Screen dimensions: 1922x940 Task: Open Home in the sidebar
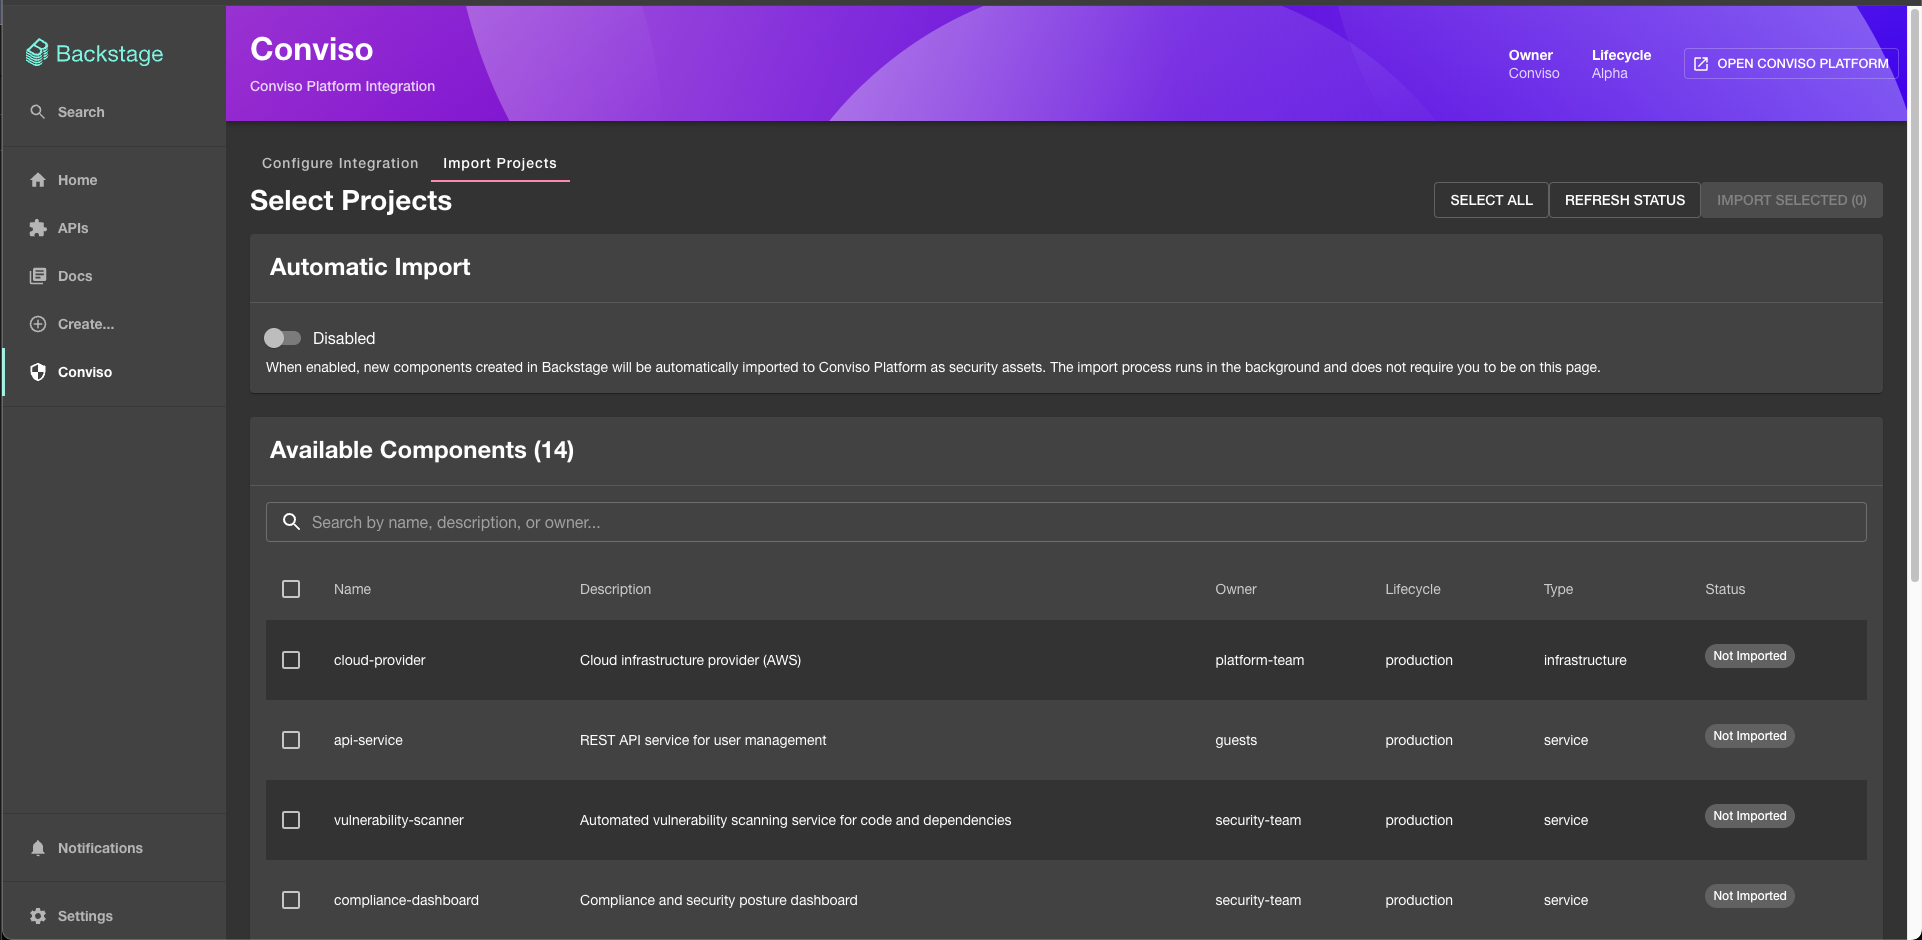pyautogui.click(x=114, y=180)
